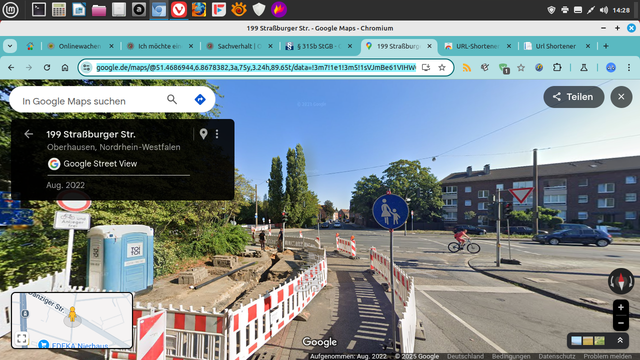640x360 pixels.
Task: Click the Street View compass
Action: [x=621, y=281]
